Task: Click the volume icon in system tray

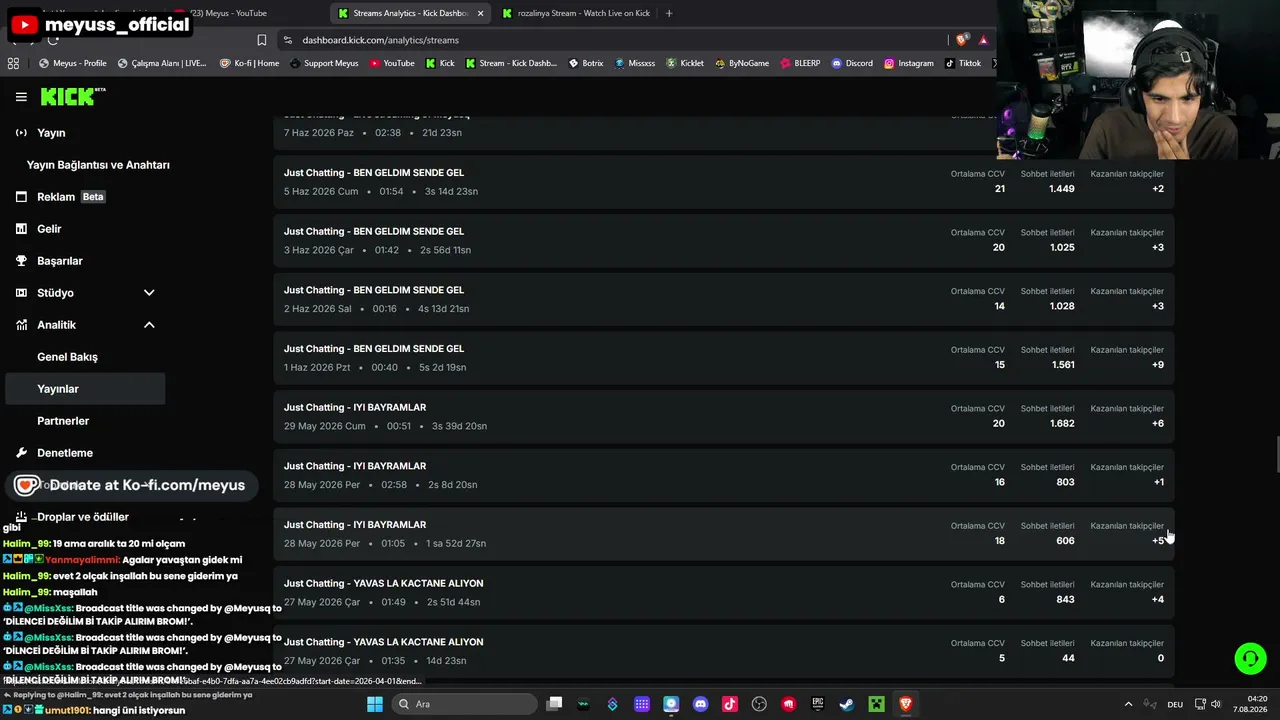Action: tap(1216, 704)
